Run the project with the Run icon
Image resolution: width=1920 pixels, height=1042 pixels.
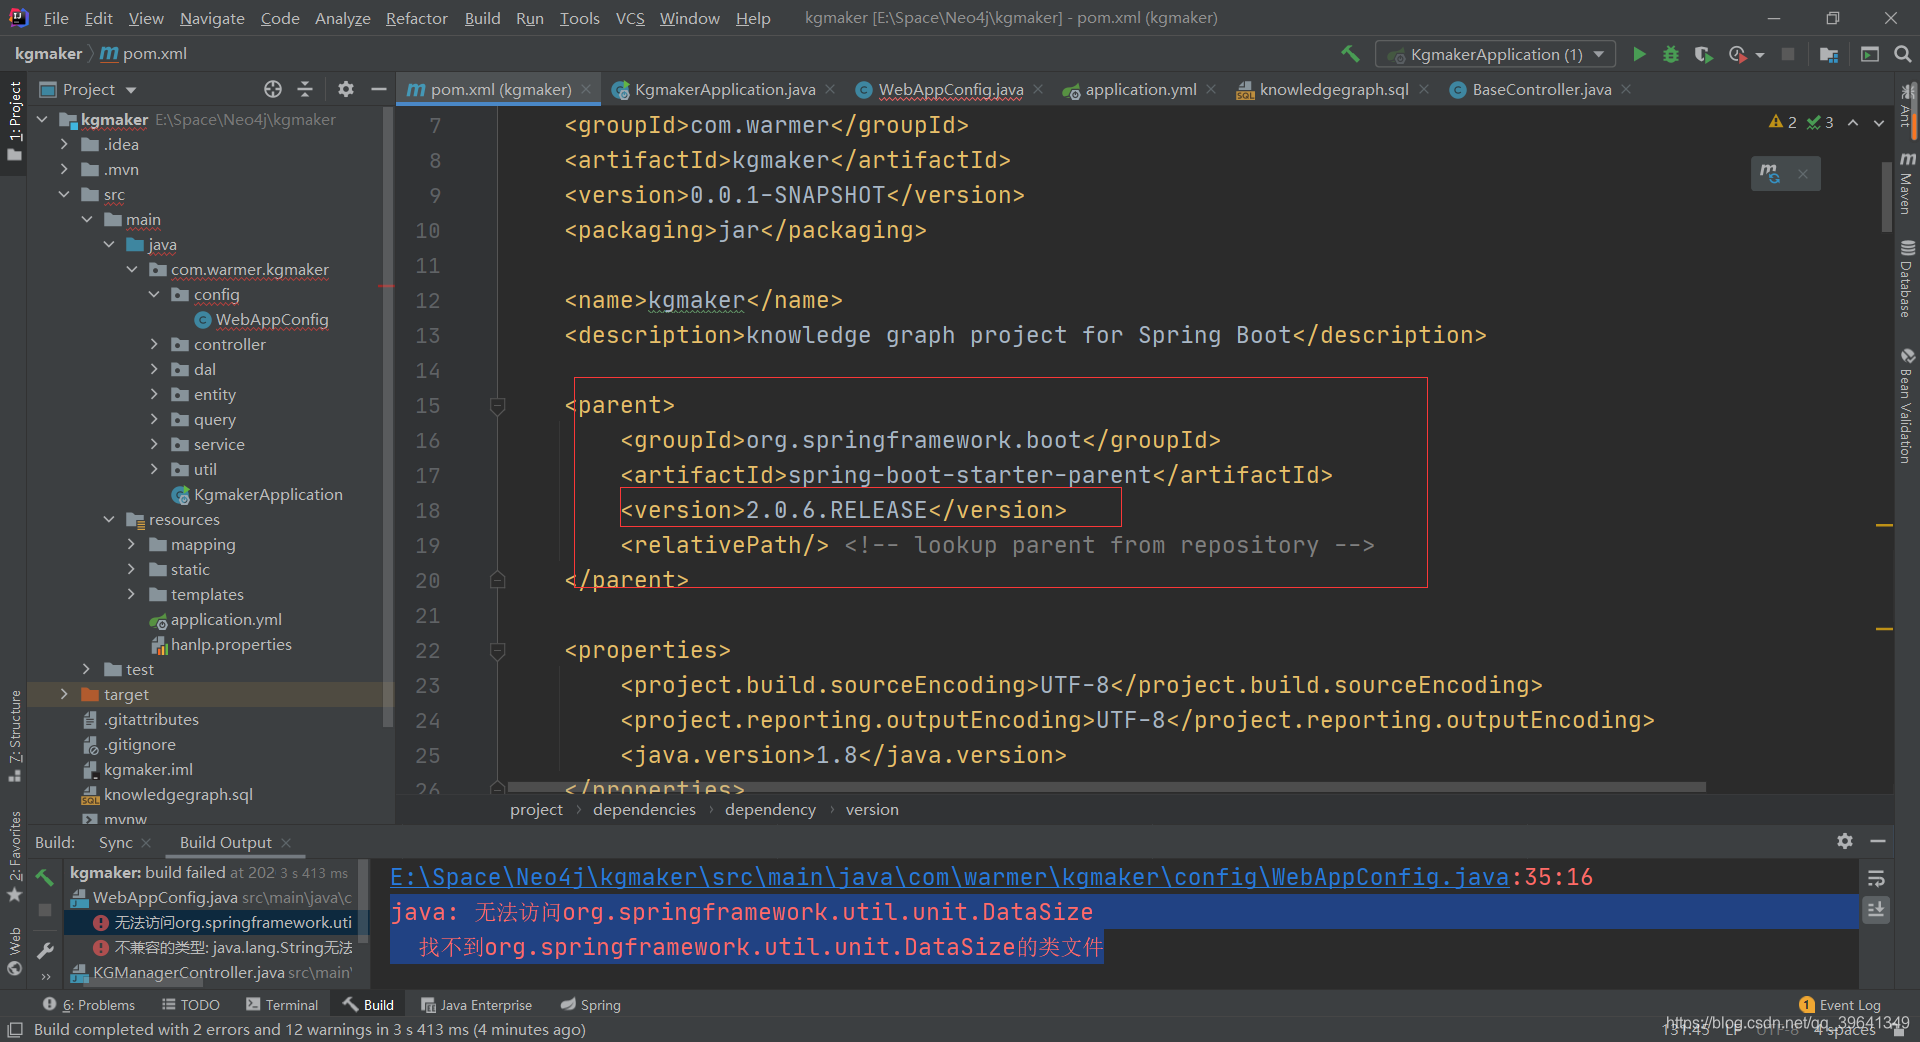click(1638, 54)
